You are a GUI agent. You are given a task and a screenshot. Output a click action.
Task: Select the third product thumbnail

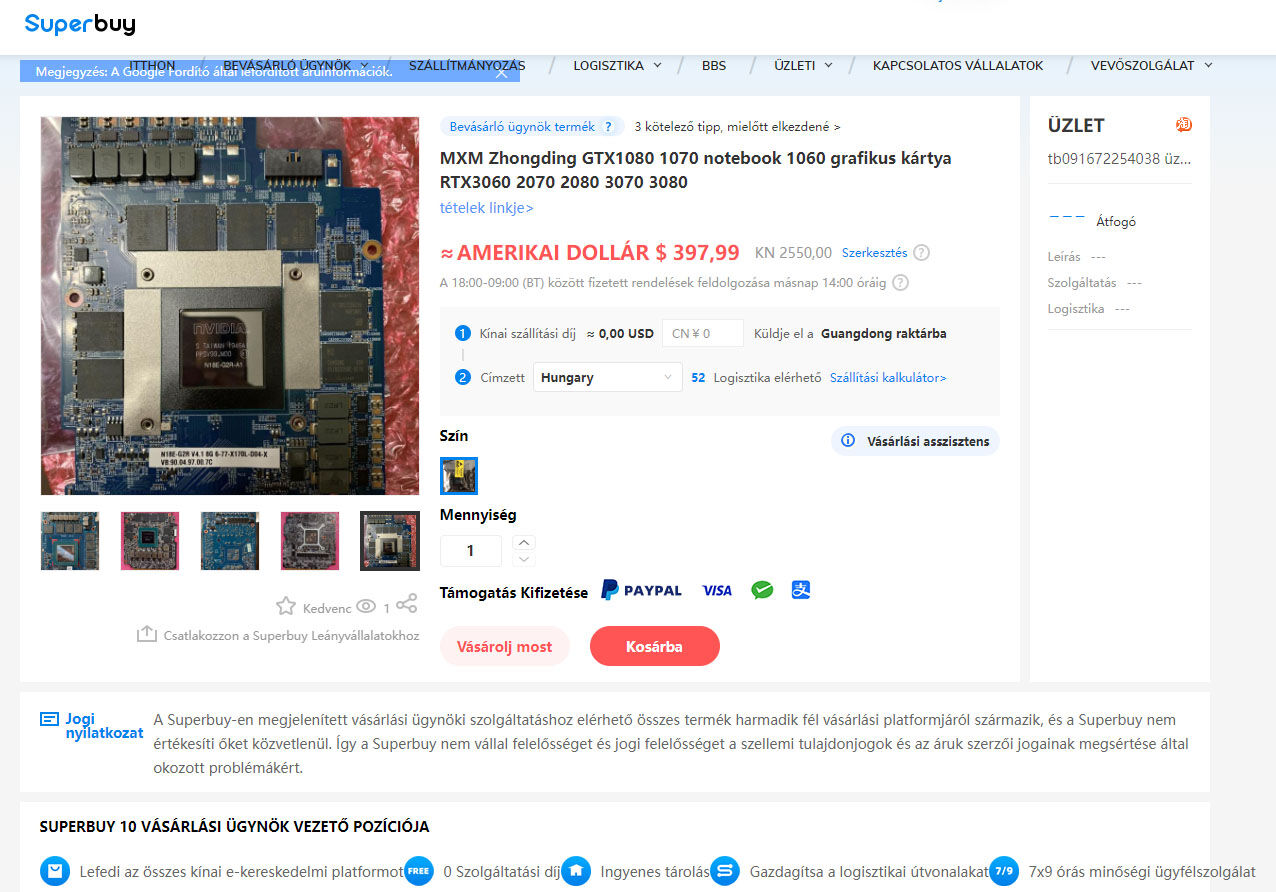pyautogui.click(x=230, y=541)
